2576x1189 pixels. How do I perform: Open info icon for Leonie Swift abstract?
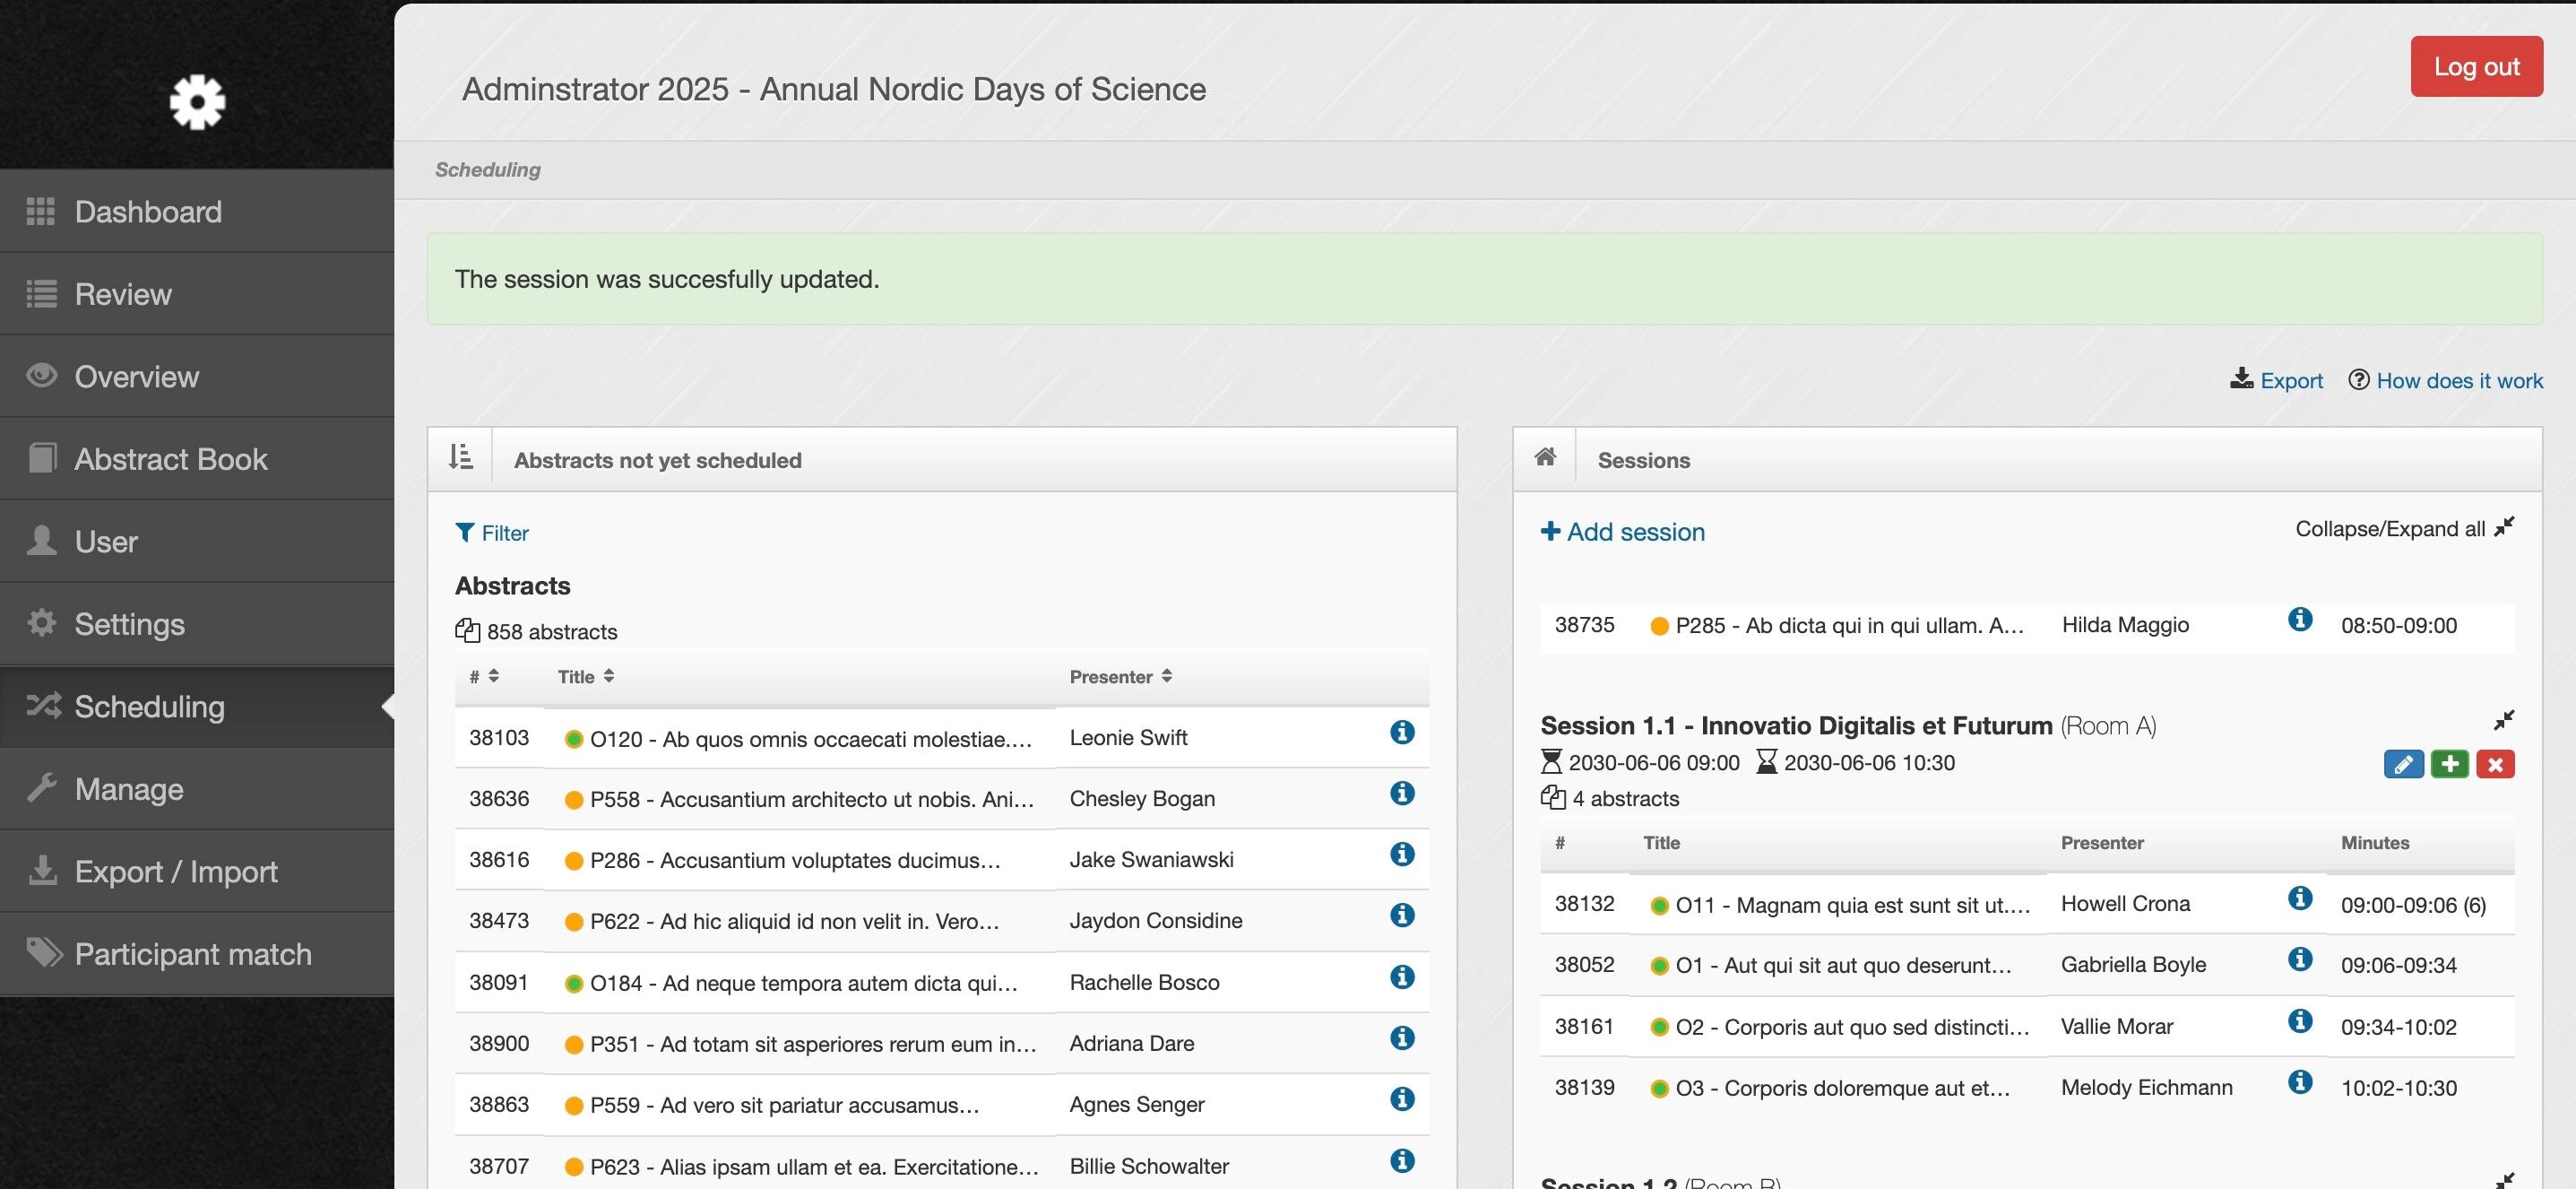(1402, 733)
